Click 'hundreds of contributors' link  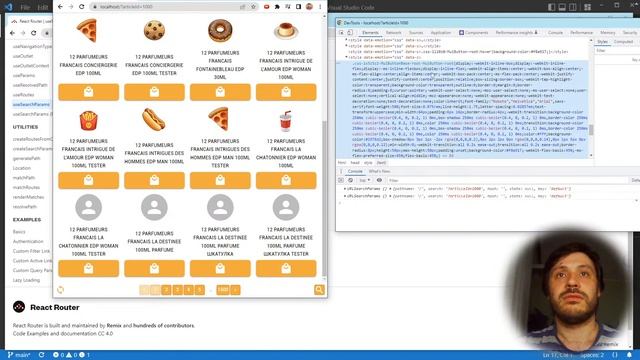(164, 326)
